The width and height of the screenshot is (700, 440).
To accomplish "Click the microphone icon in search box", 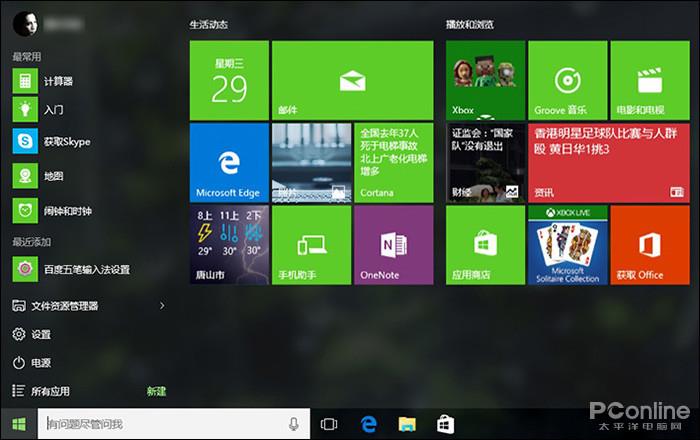I will click(293, 424).
